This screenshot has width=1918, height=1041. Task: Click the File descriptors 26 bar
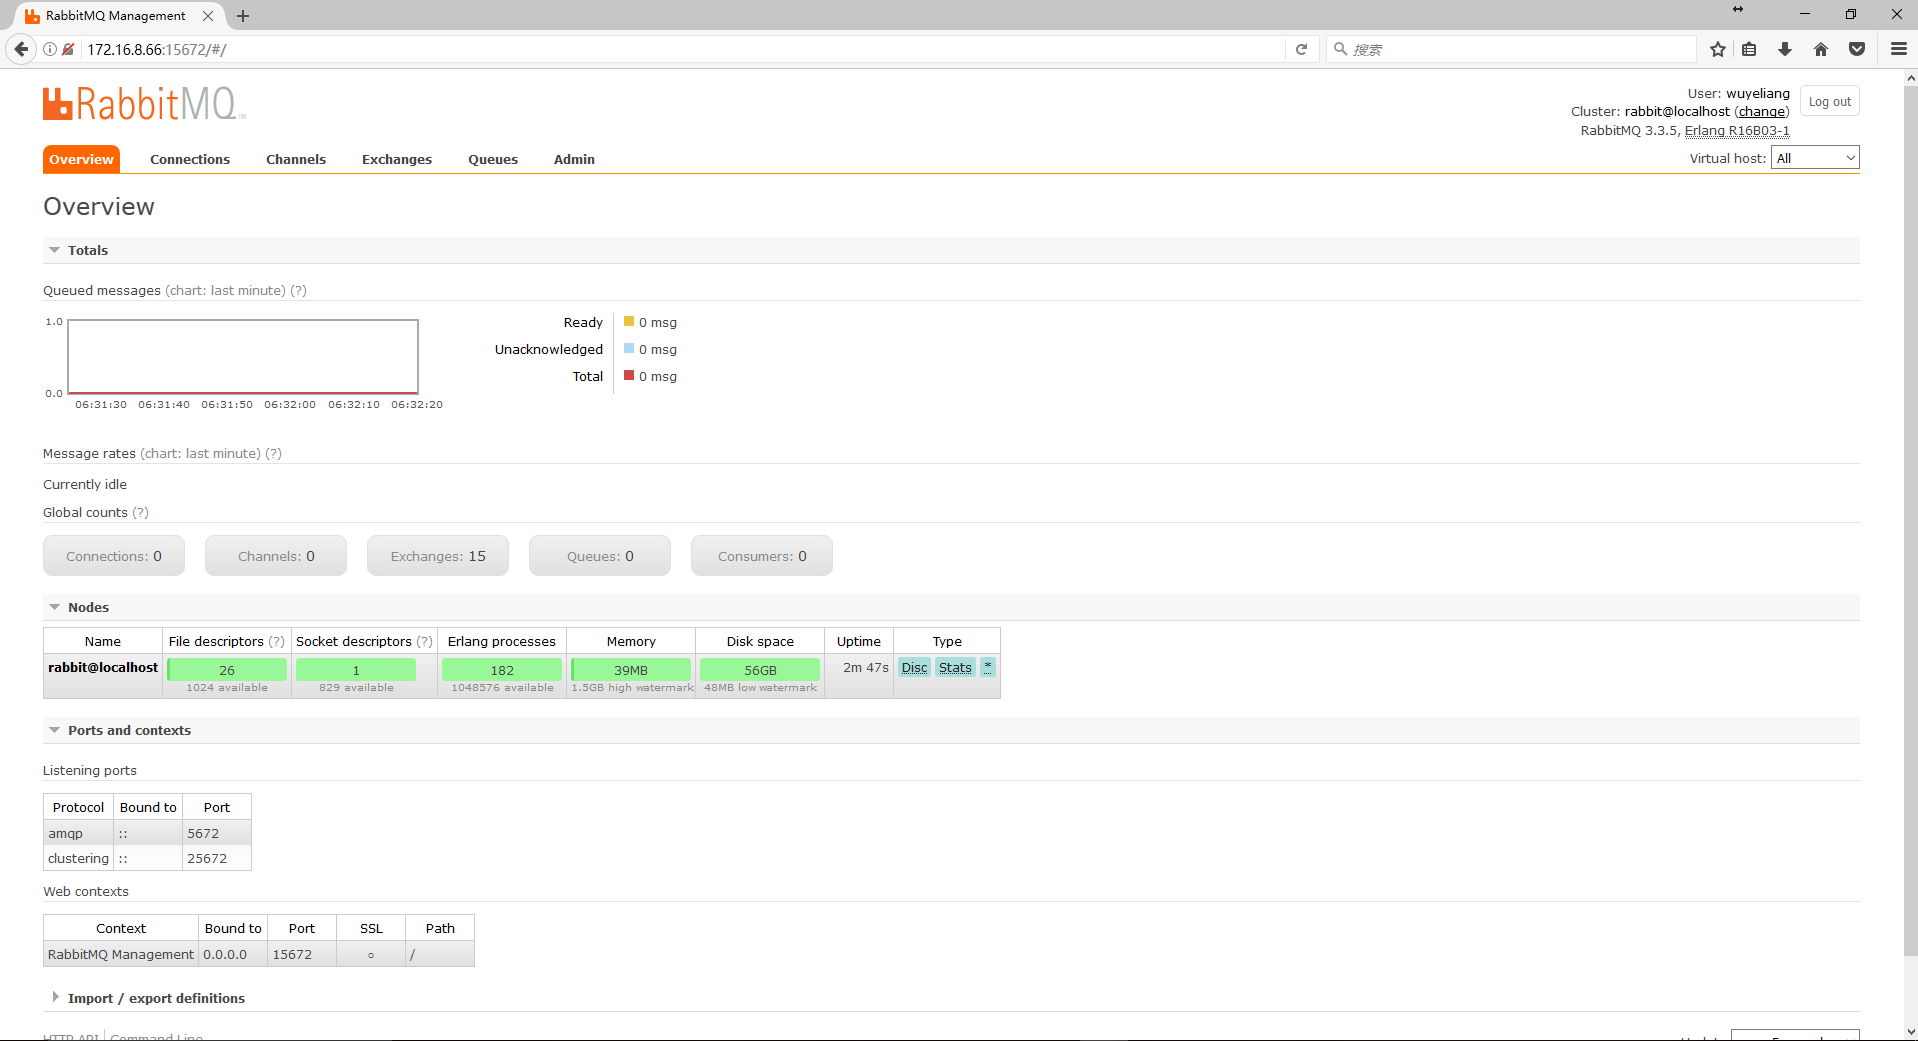click(227, 669)
